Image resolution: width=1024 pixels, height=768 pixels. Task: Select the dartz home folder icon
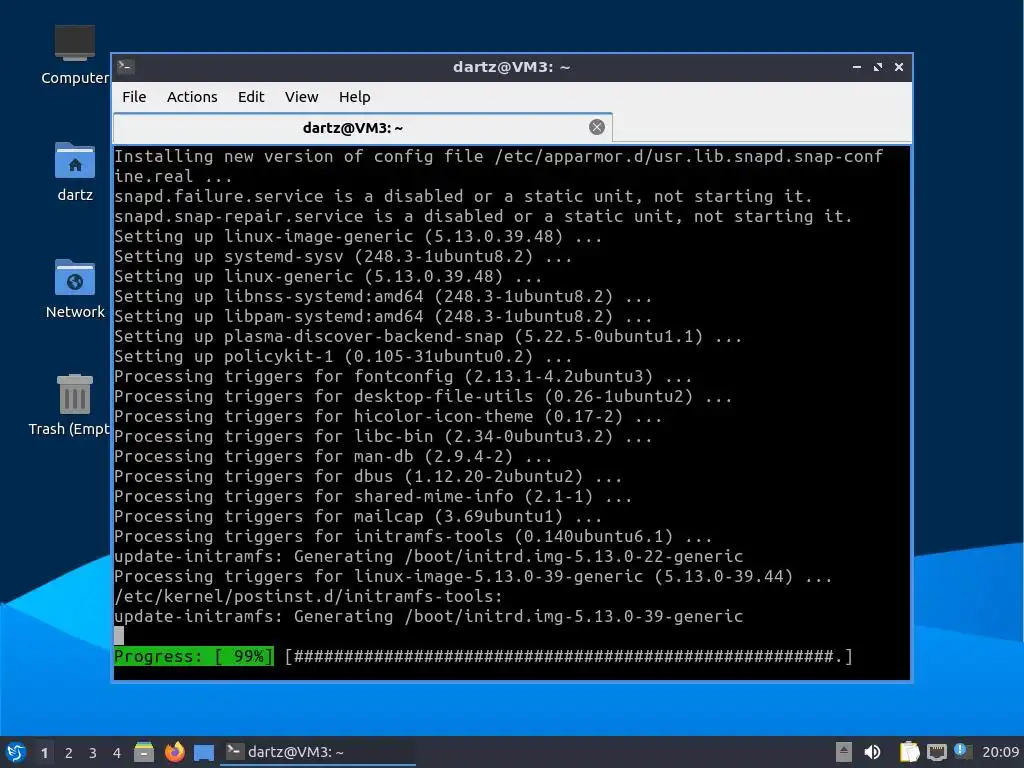point(74,172)
